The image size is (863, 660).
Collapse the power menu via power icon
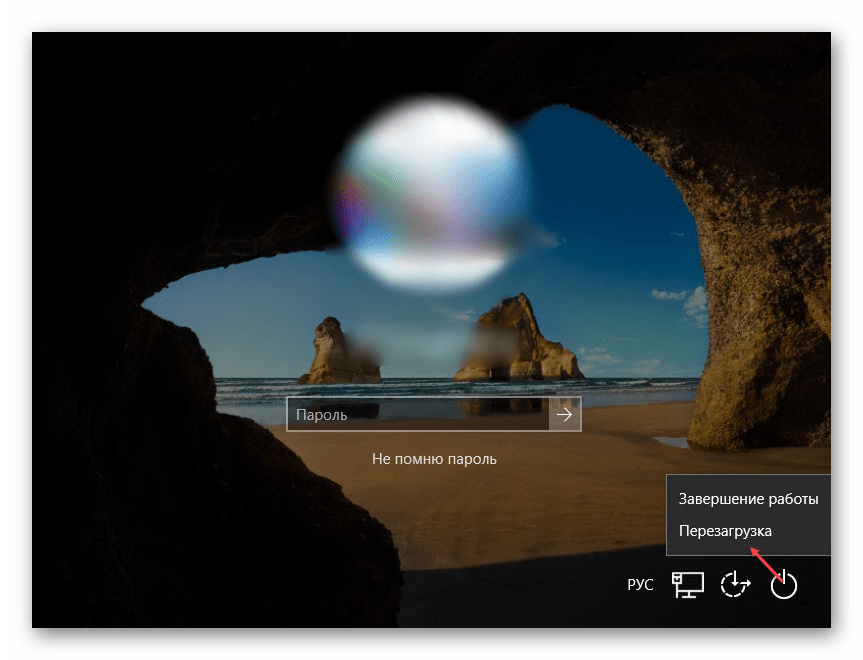[784, 585]
